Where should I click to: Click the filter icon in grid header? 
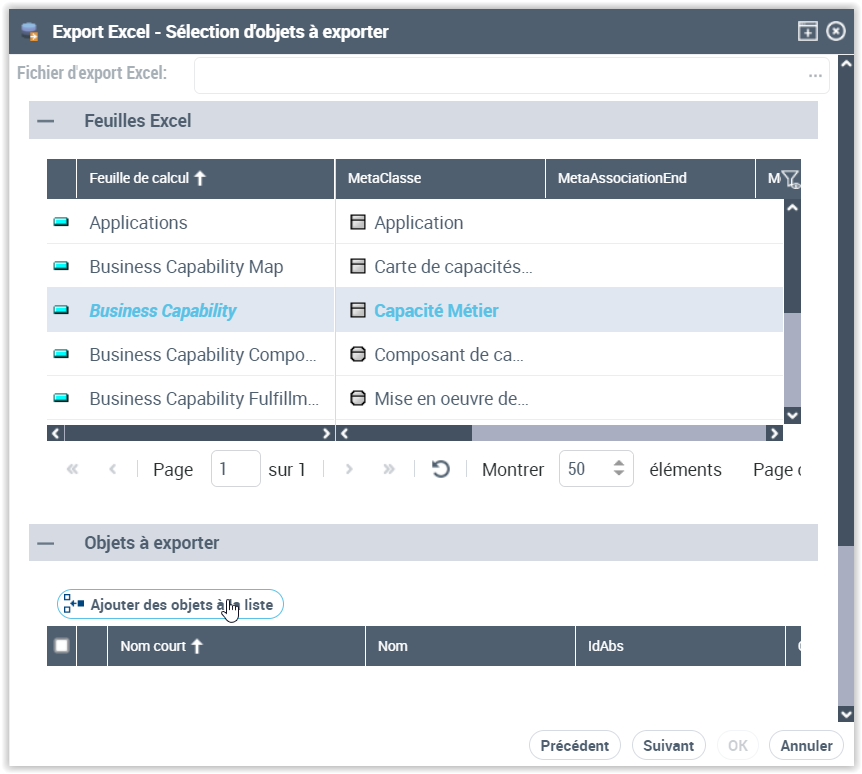coord(790,179)
